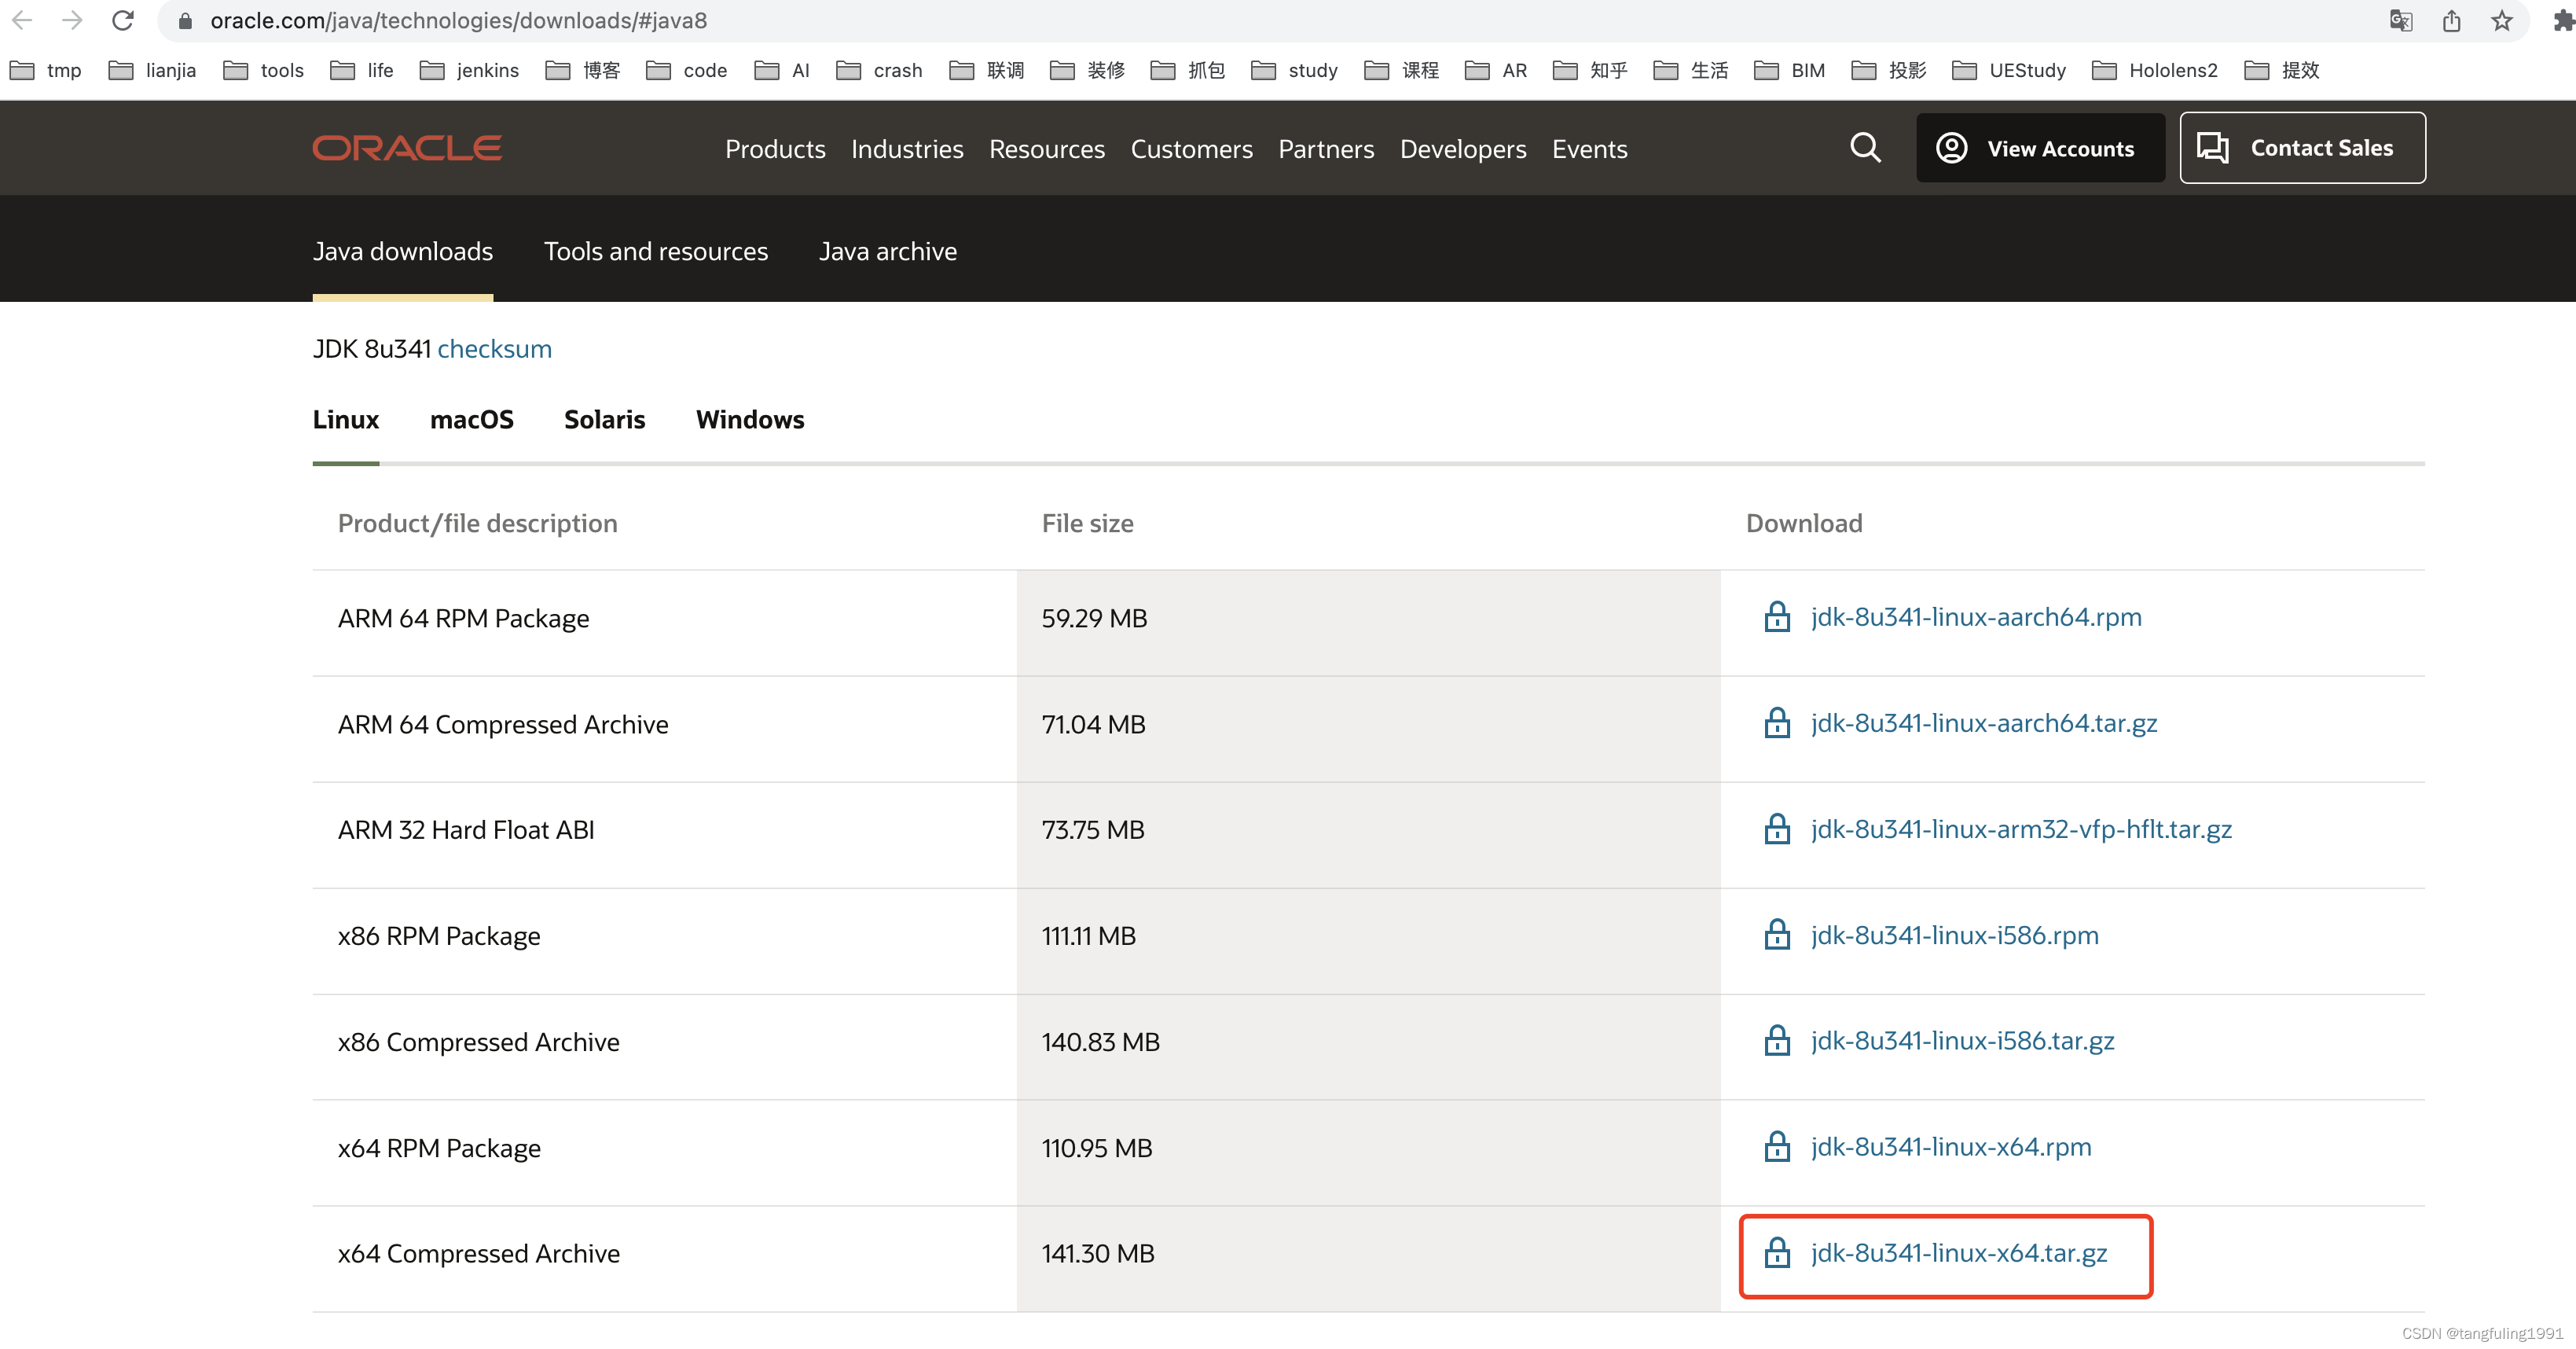Click the browser address bar URL
2576x1349 pixels.
click(x=459, y=21)
